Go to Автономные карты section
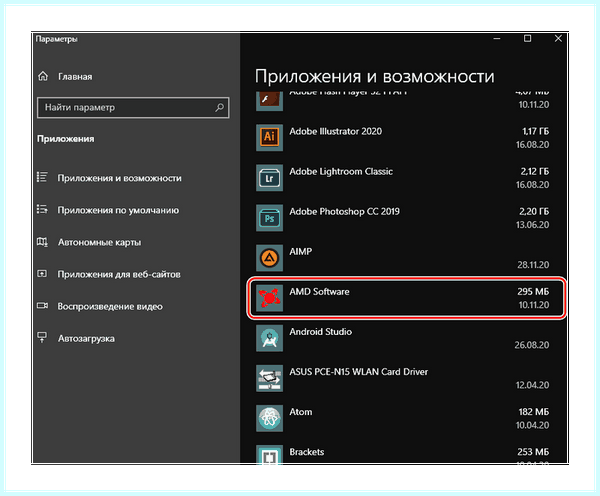Screen dimensions: 600x496 (99, 242)
